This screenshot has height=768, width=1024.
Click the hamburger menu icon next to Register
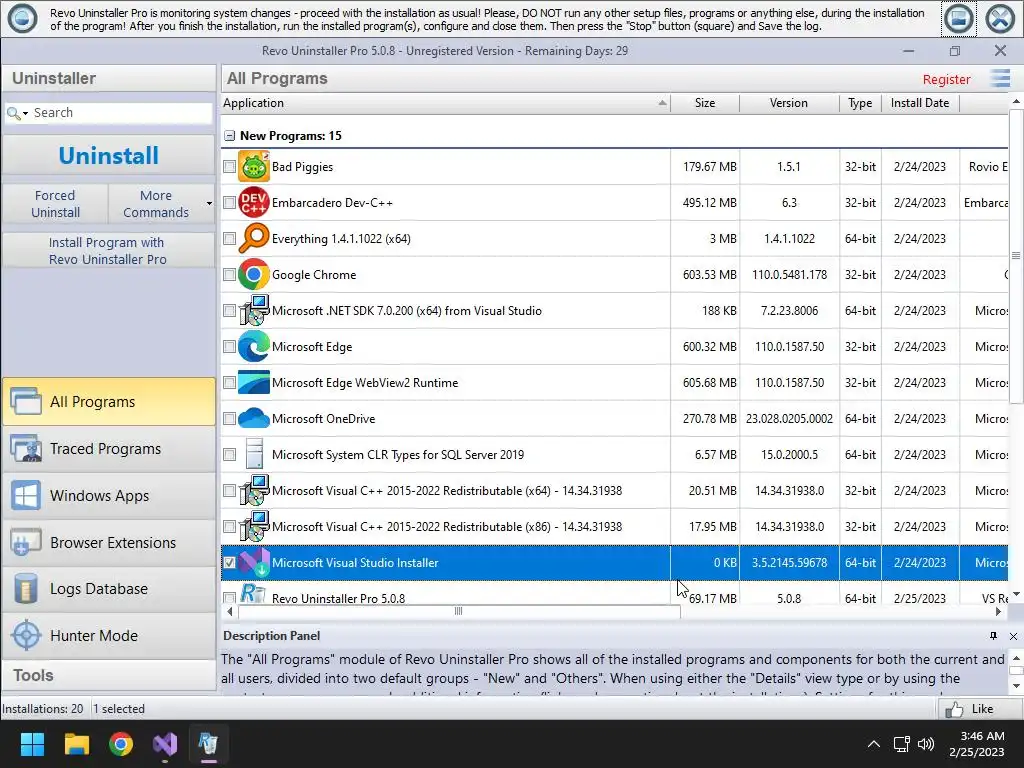pyautogui.click(x=1000, y=78)
